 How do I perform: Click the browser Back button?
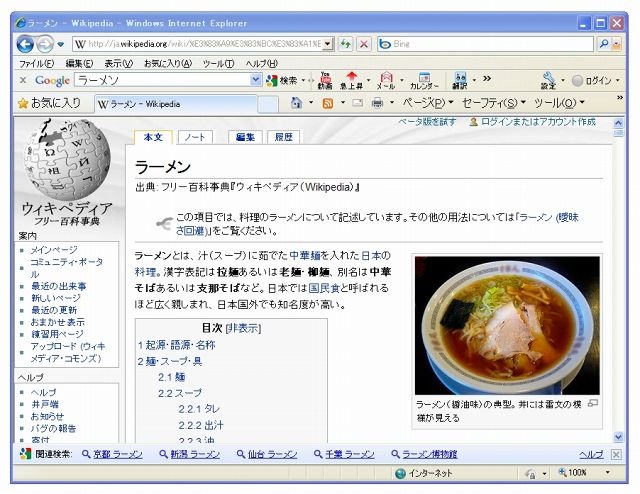click(24, 44)
